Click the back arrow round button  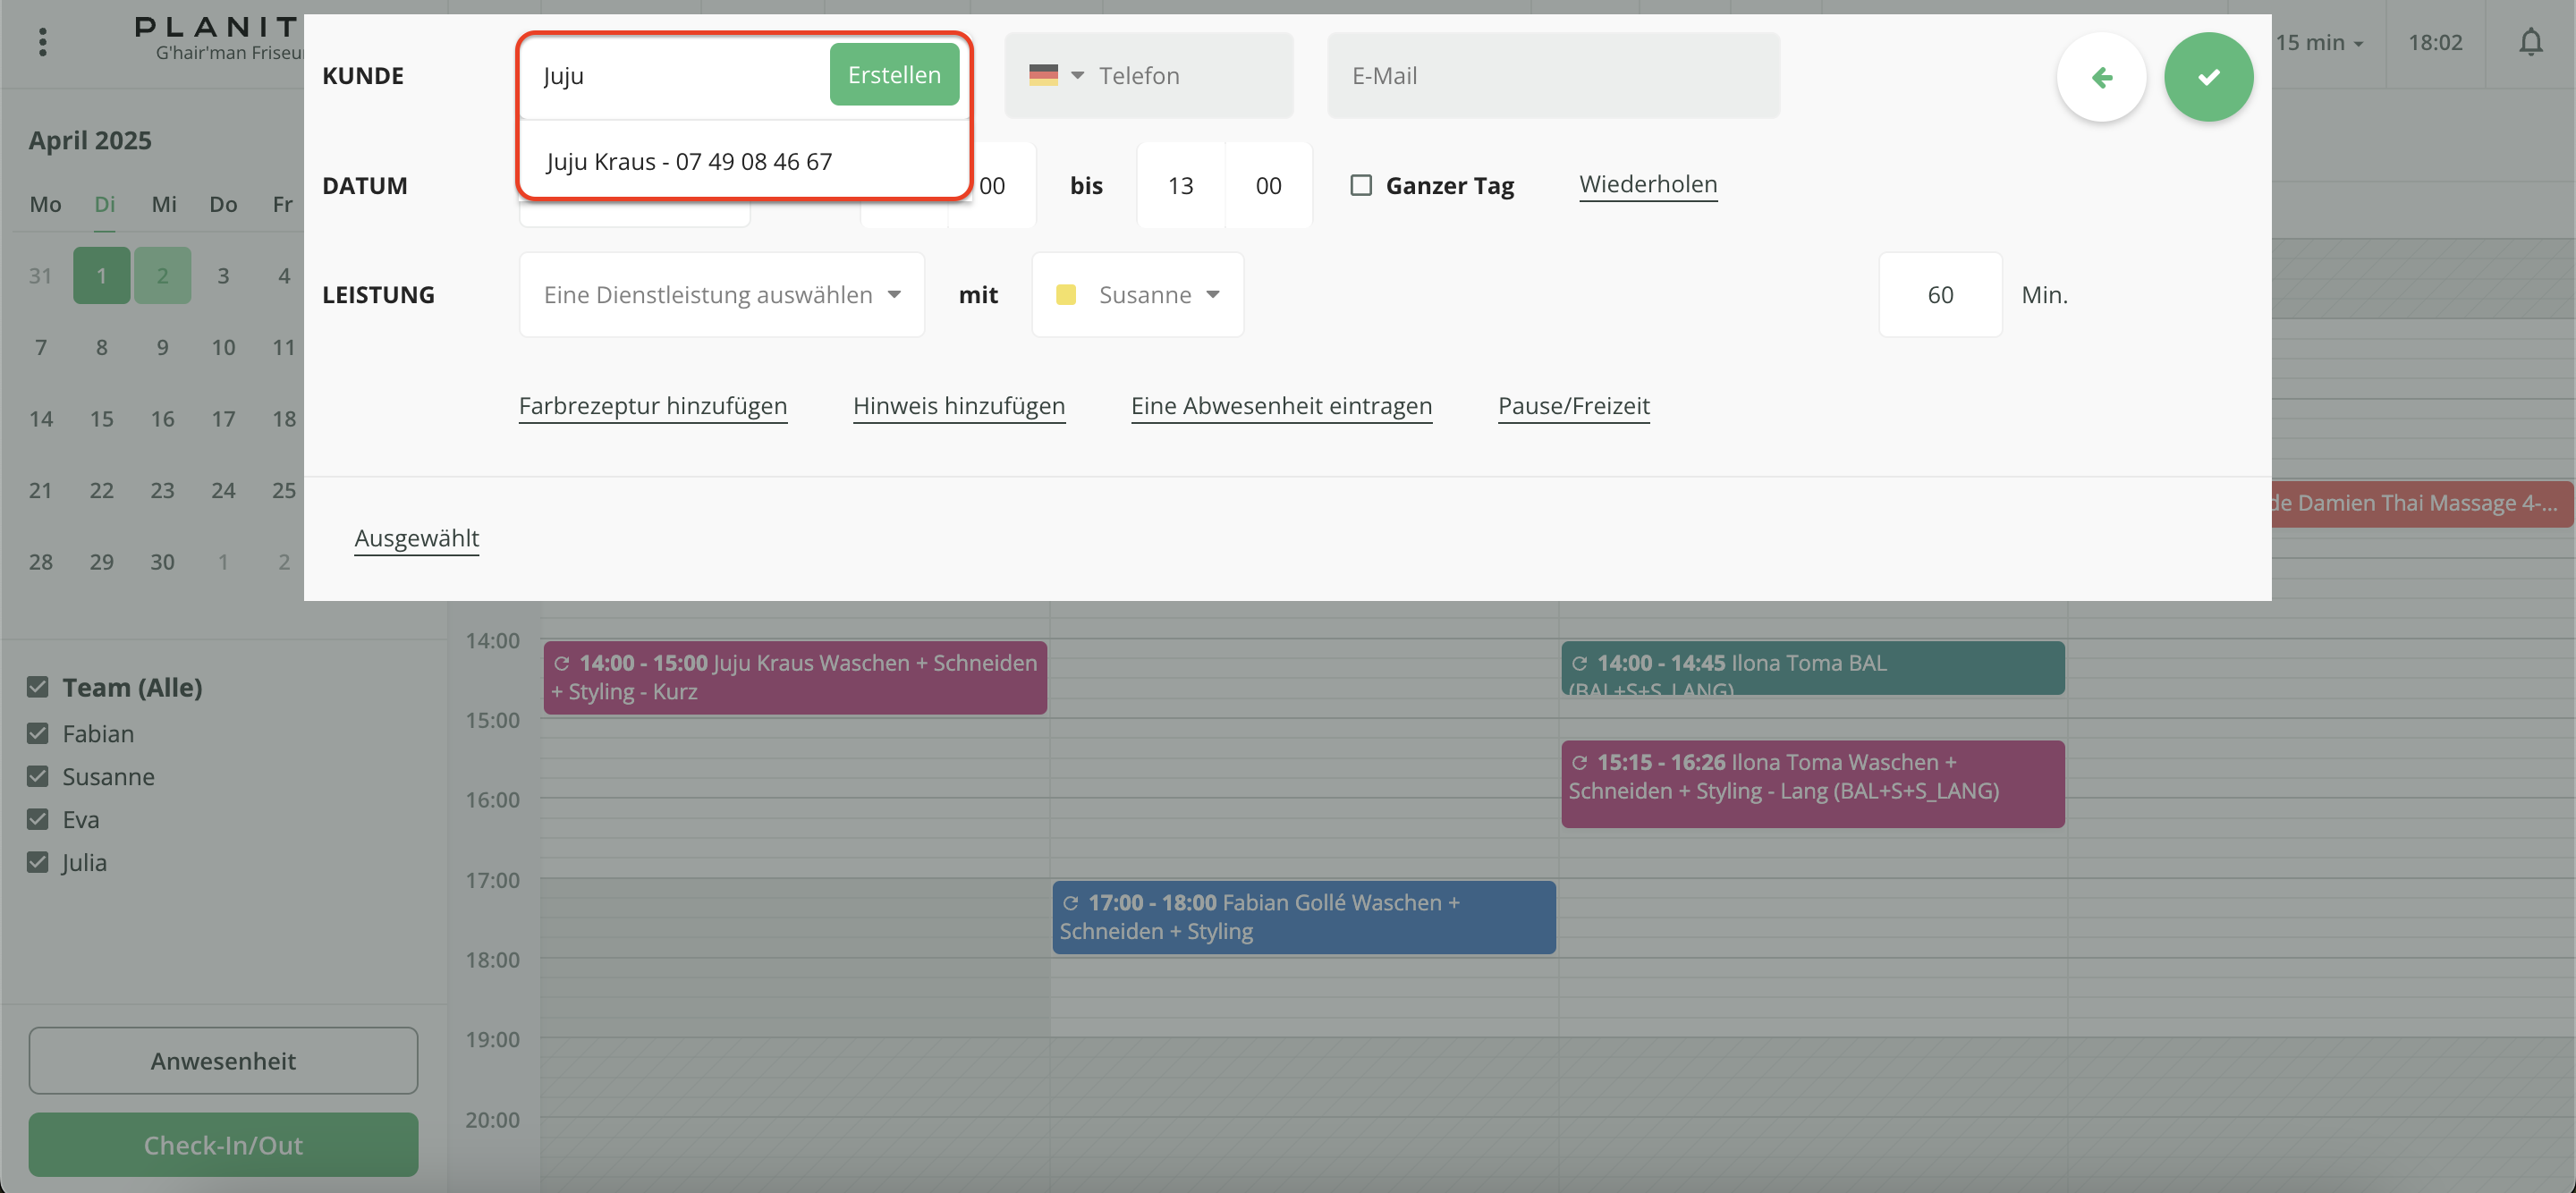pos(2101,77)
